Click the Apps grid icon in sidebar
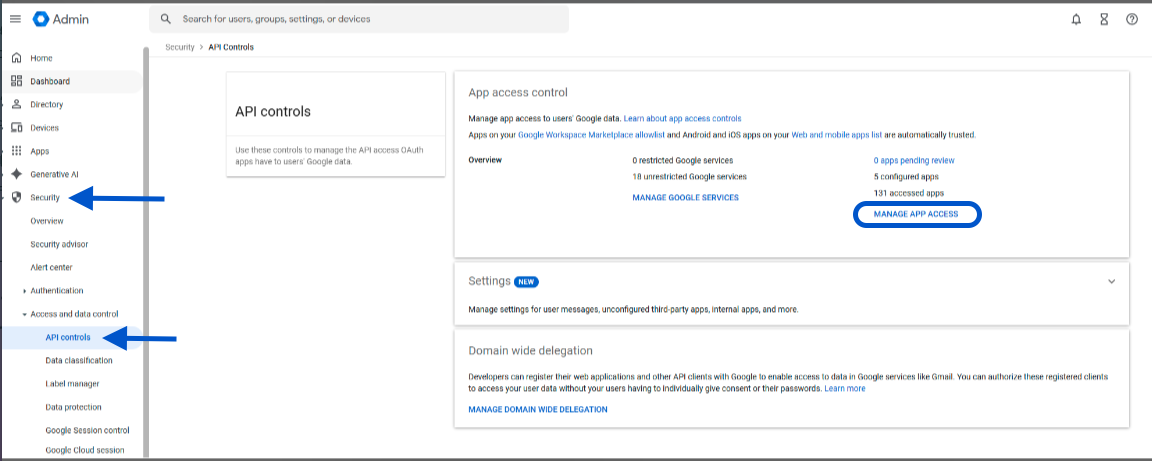1152x461 pixels. 16,151
